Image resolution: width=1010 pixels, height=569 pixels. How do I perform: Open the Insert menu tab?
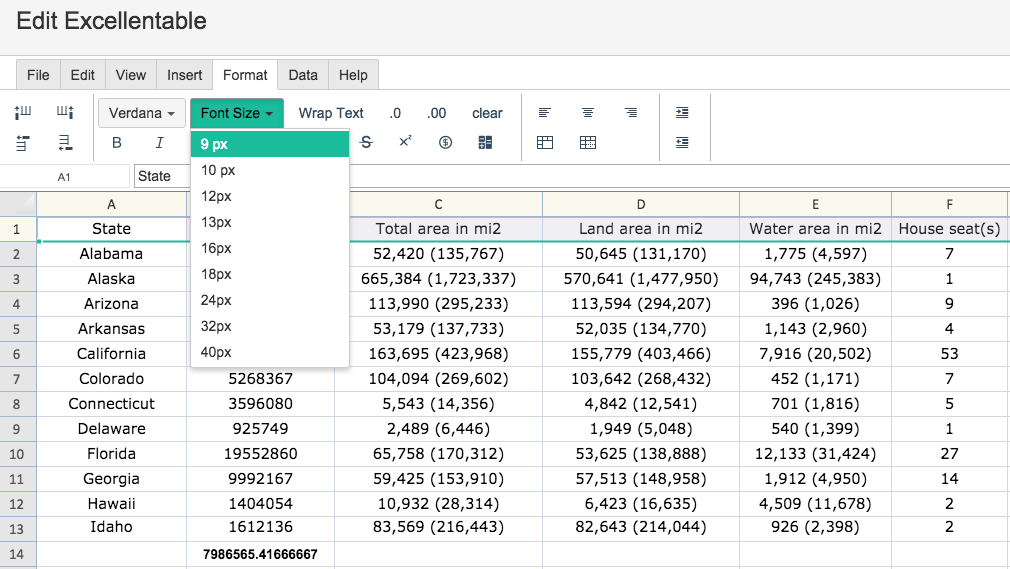185,75
